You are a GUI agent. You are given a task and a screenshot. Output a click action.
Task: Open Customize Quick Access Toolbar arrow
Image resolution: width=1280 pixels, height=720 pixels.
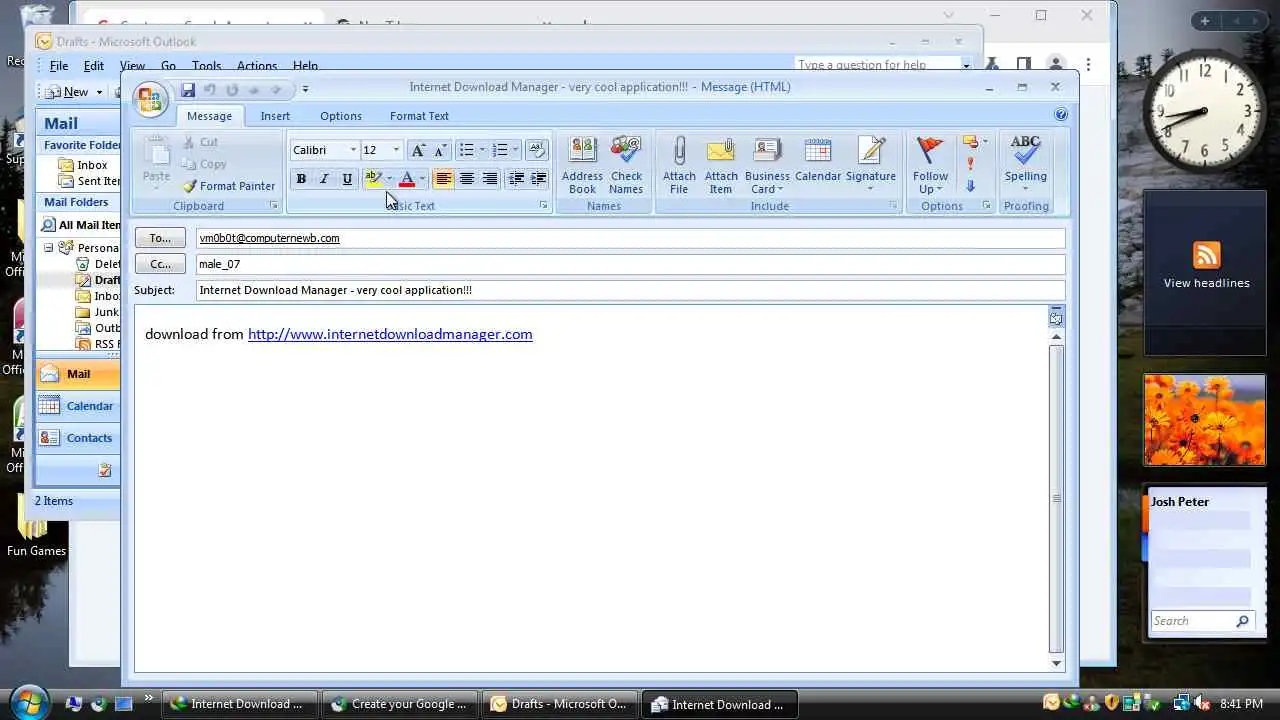(305, 90)
